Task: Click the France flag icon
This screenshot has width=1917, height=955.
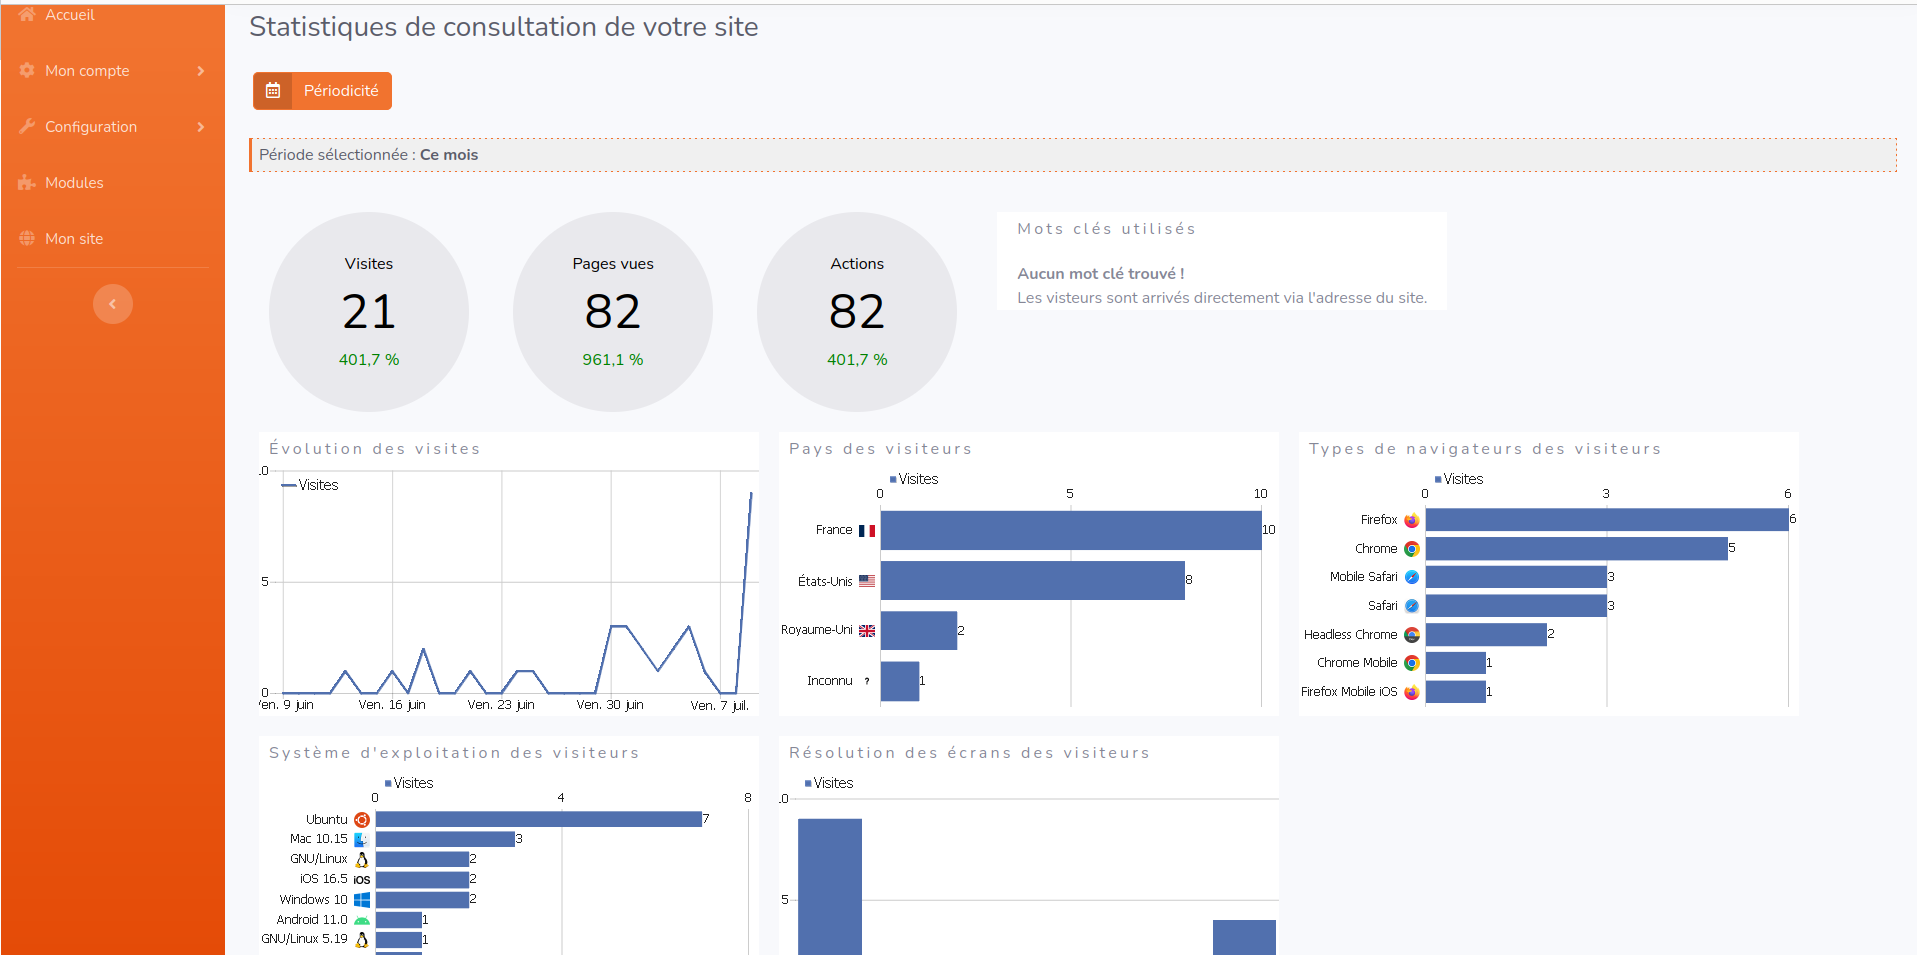Action: pos(867,531)
